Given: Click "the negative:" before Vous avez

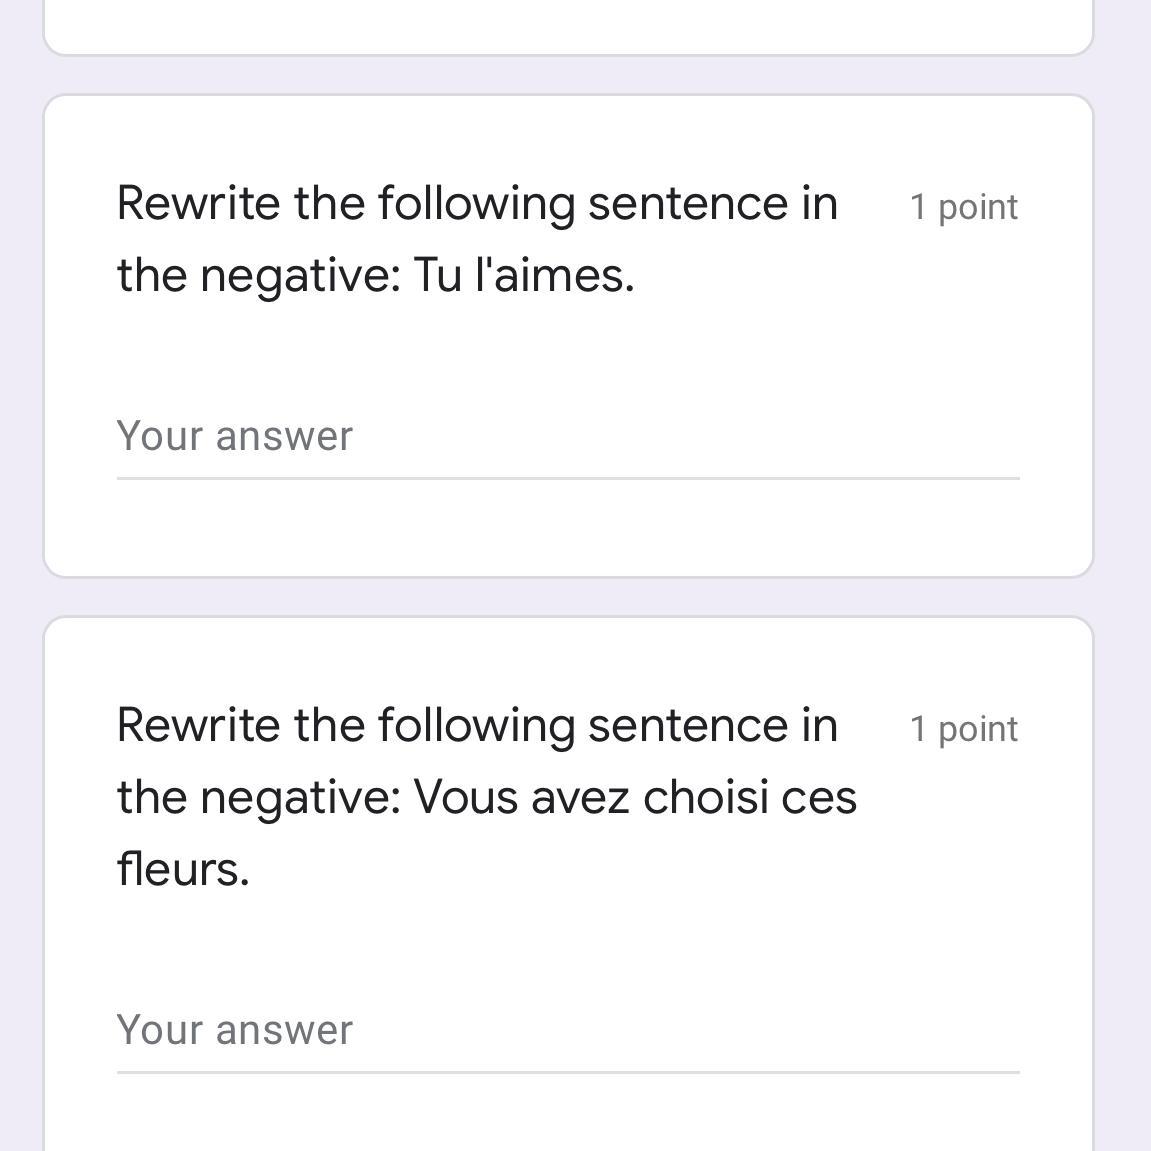Looking at the screenshot, I should click(258, 798).
